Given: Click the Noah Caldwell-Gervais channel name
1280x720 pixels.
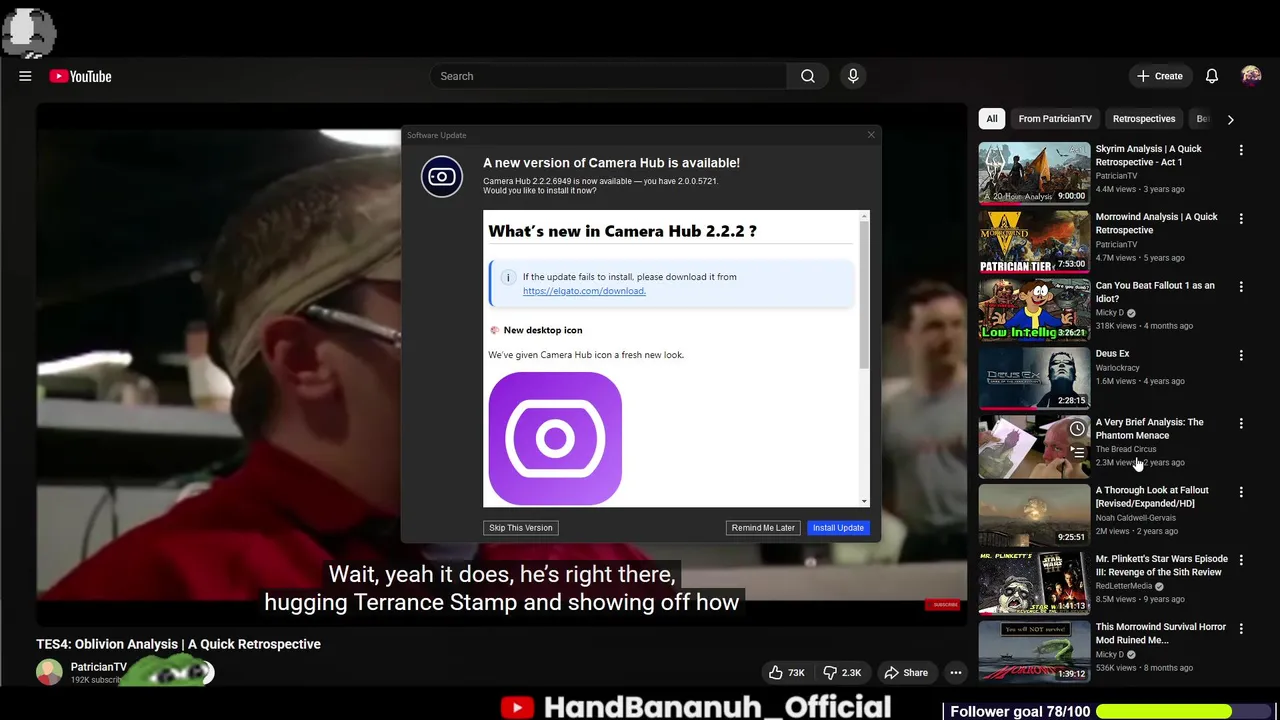Looking at the screenshot, I should point(1135,518).
